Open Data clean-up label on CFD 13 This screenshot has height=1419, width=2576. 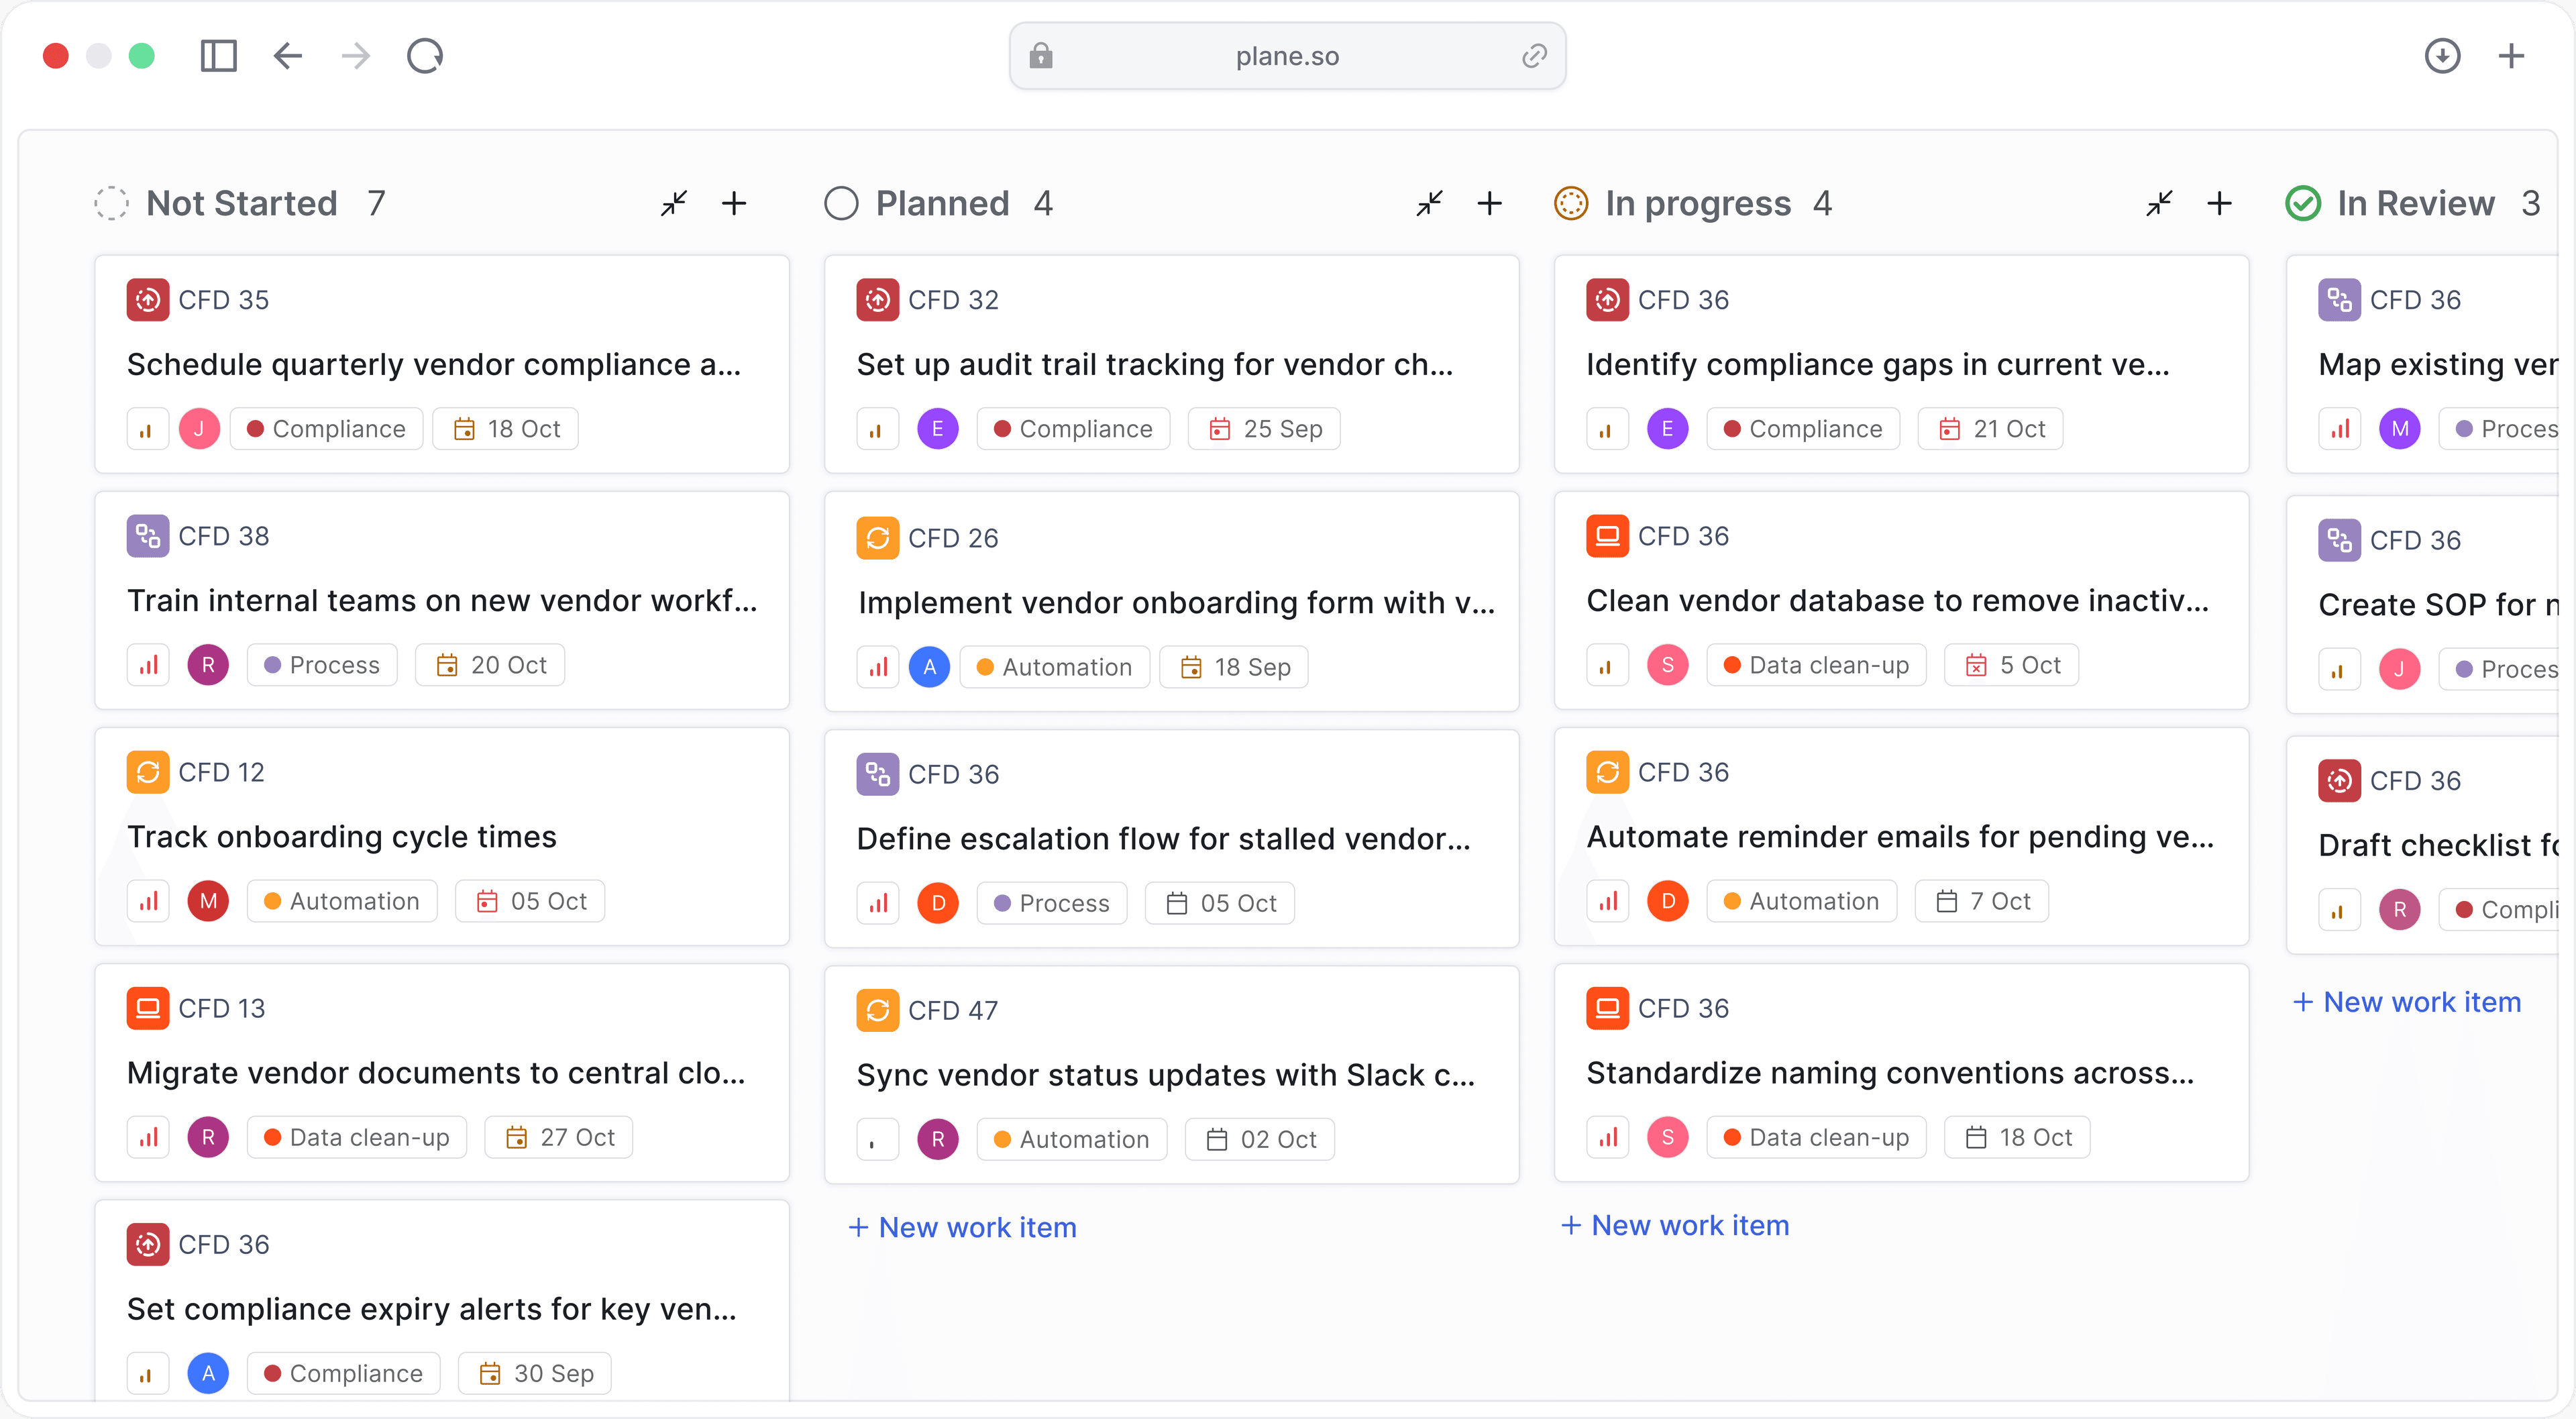(356, 1137)
